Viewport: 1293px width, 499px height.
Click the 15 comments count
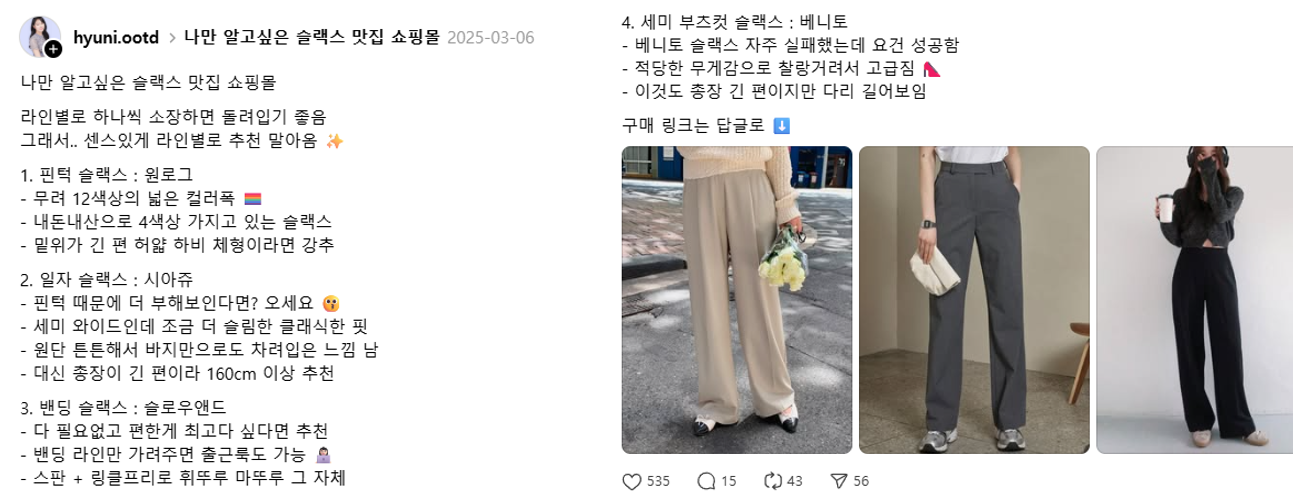729,482
